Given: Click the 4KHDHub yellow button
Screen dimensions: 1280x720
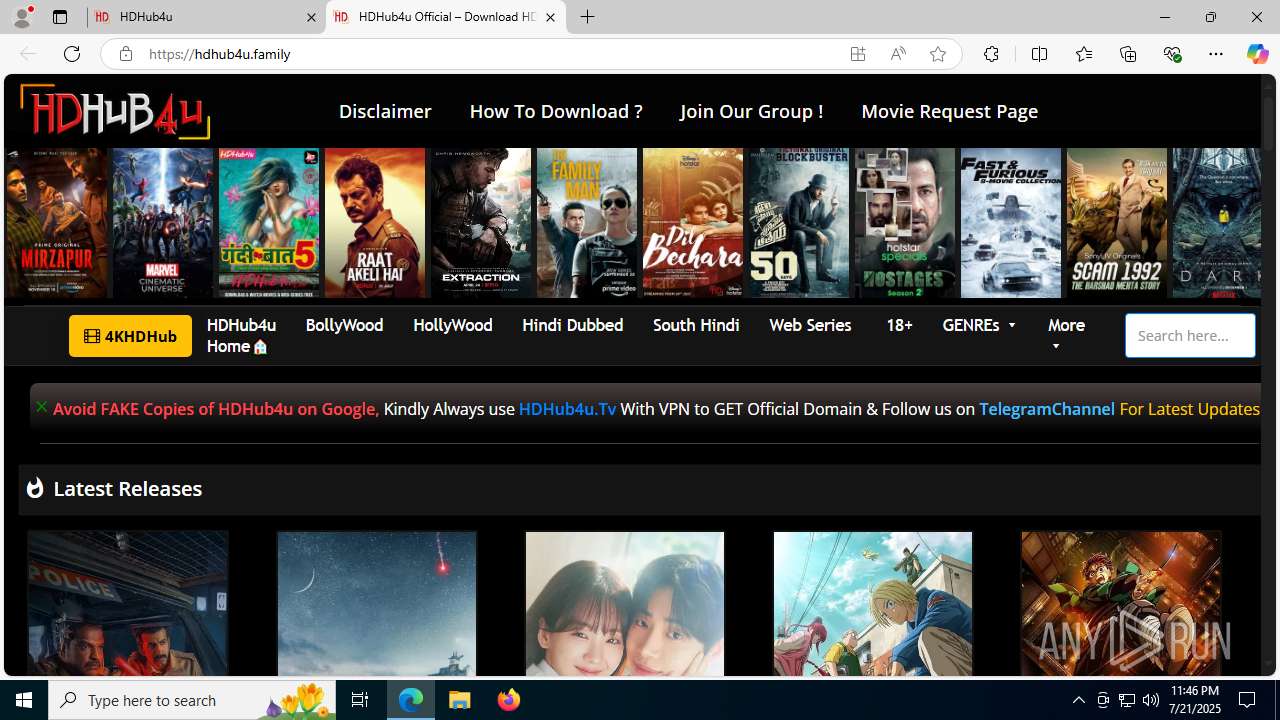Looking at the screenshot, I should pos(130,336).
